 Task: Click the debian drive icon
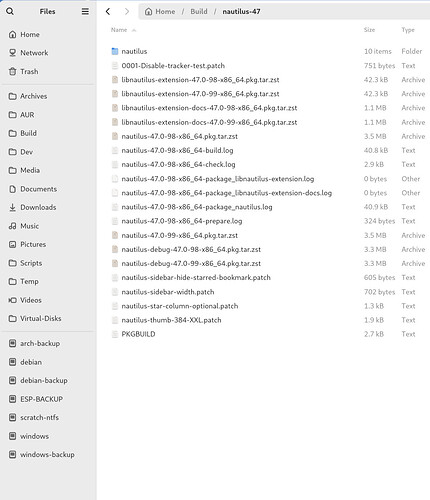[12, 362]
